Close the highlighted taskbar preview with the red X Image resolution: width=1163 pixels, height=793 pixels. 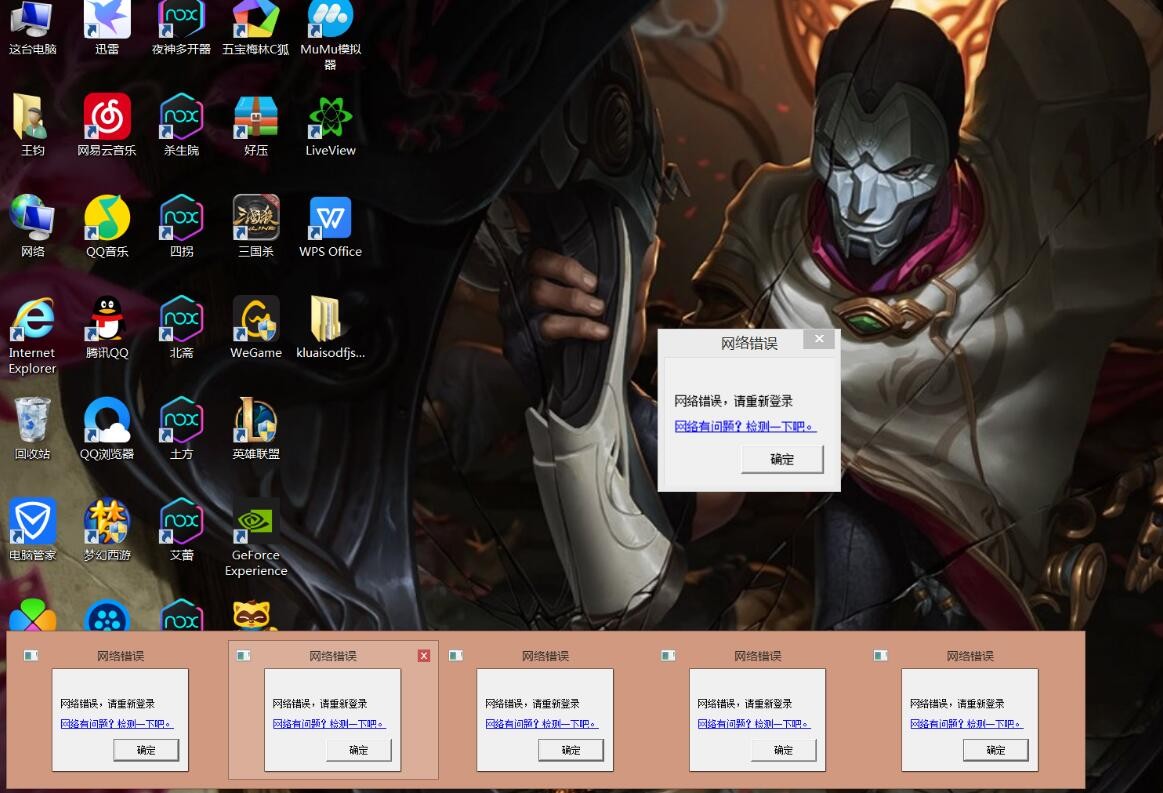pos(424,656)
